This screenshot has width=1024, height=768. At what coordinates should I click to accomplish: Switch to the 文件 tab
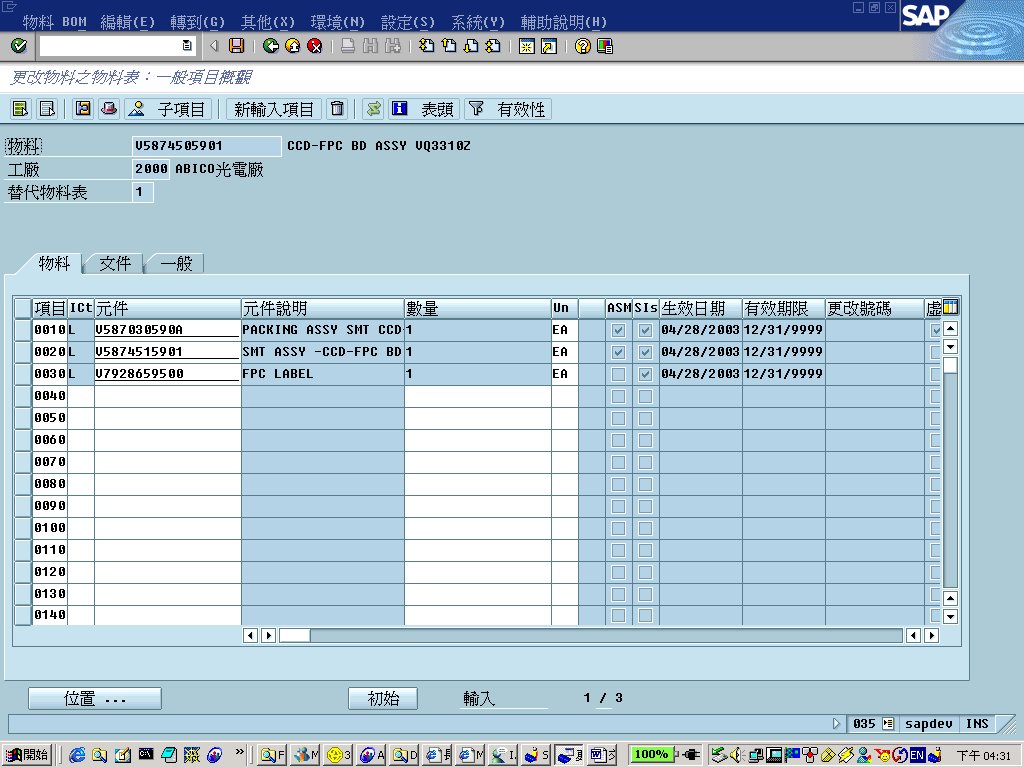click(x=115, y=263)
